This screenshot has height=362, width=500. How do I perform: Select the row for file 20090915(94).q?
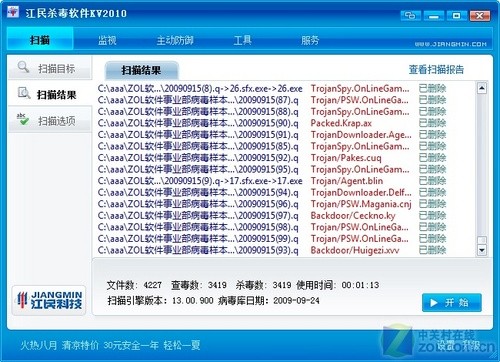click(x=272, y=192)
